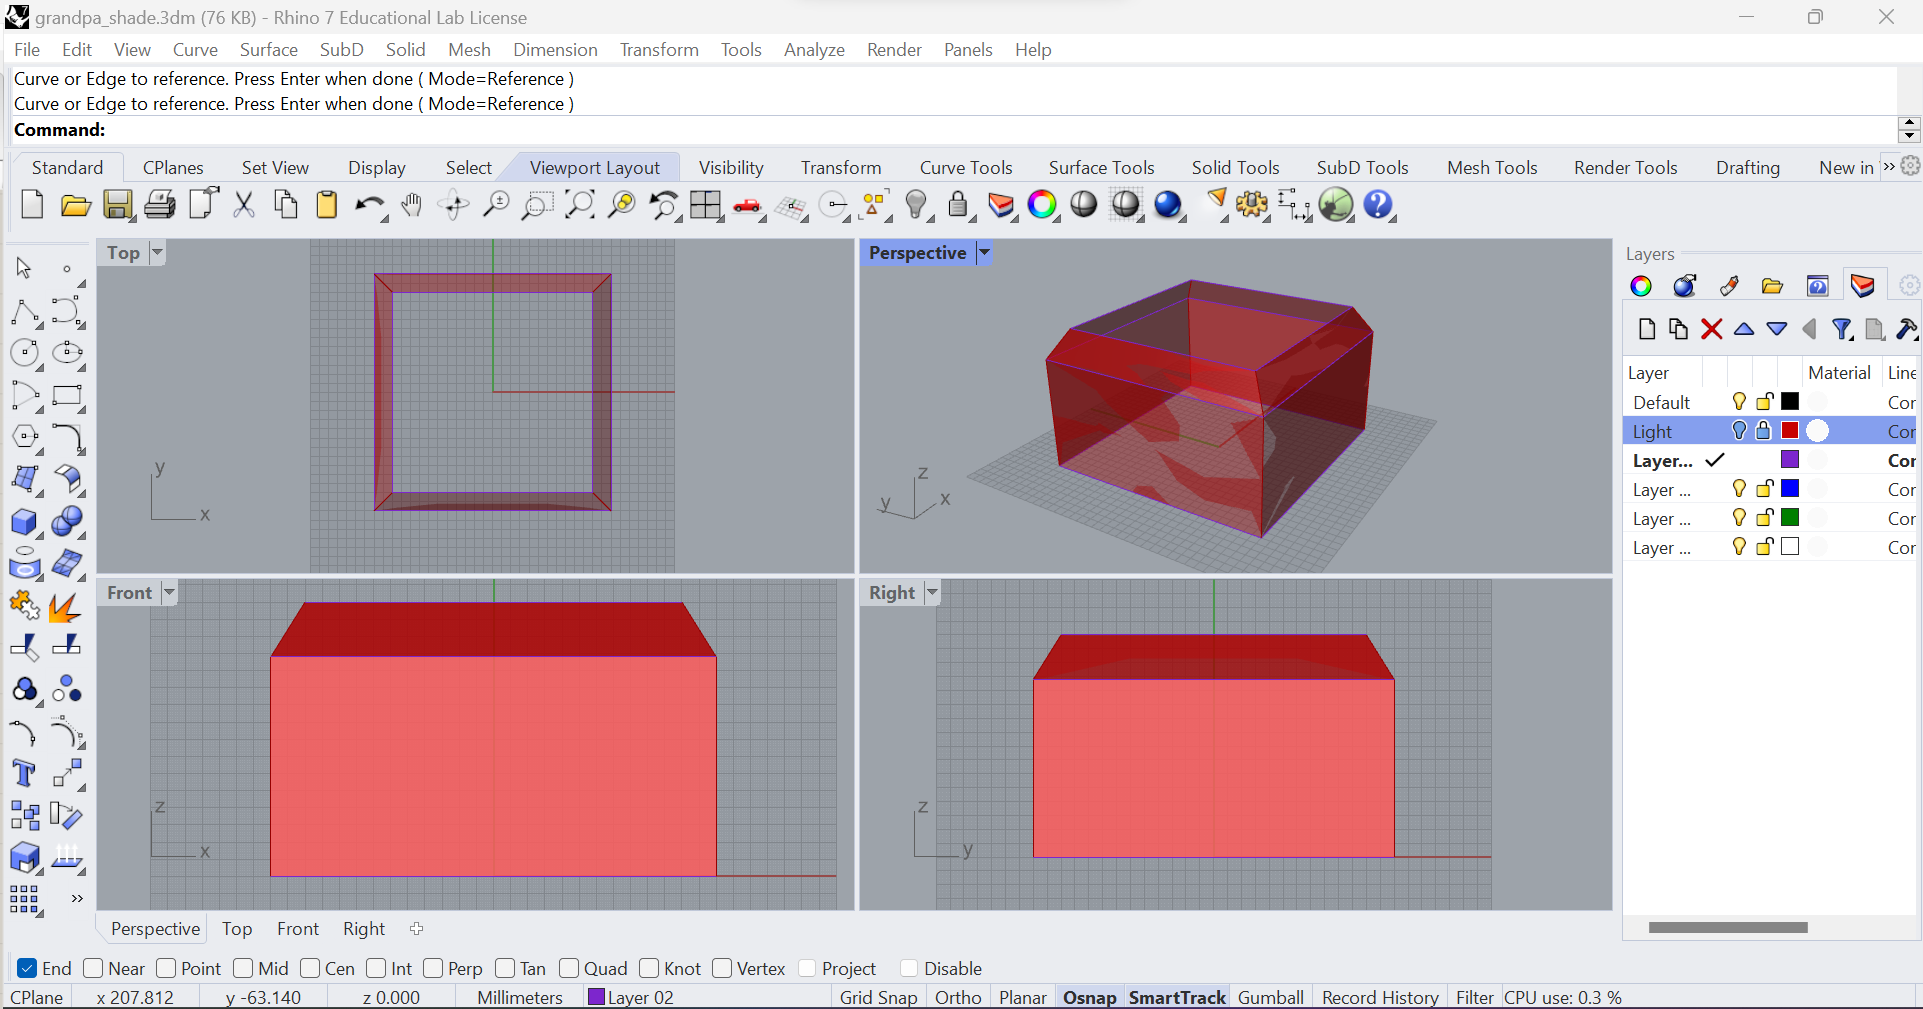Open a file with the folder icon
Screen dimensions: 1923x1009
tap(75, 205)
